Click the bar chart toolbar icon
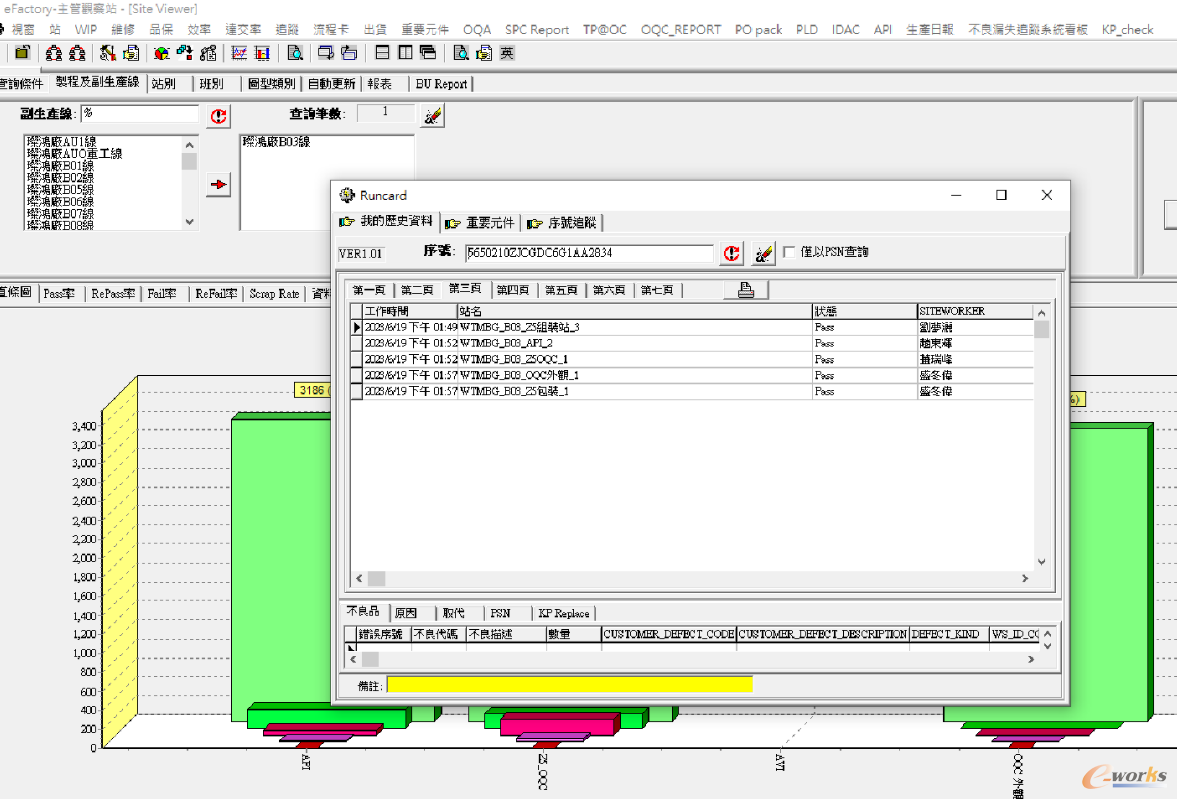The image size is (1177, 799). point(262,53)
